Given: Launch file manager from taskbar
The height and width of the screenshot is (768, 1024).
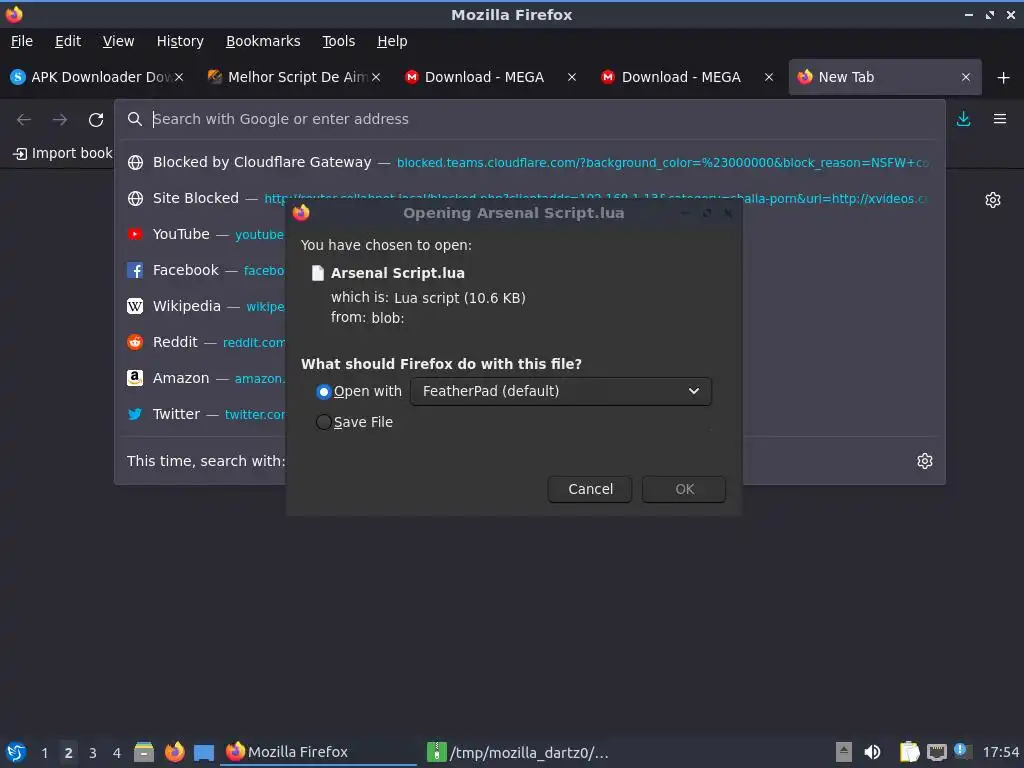Looking at the screenshot, I should tap(144, 752).
